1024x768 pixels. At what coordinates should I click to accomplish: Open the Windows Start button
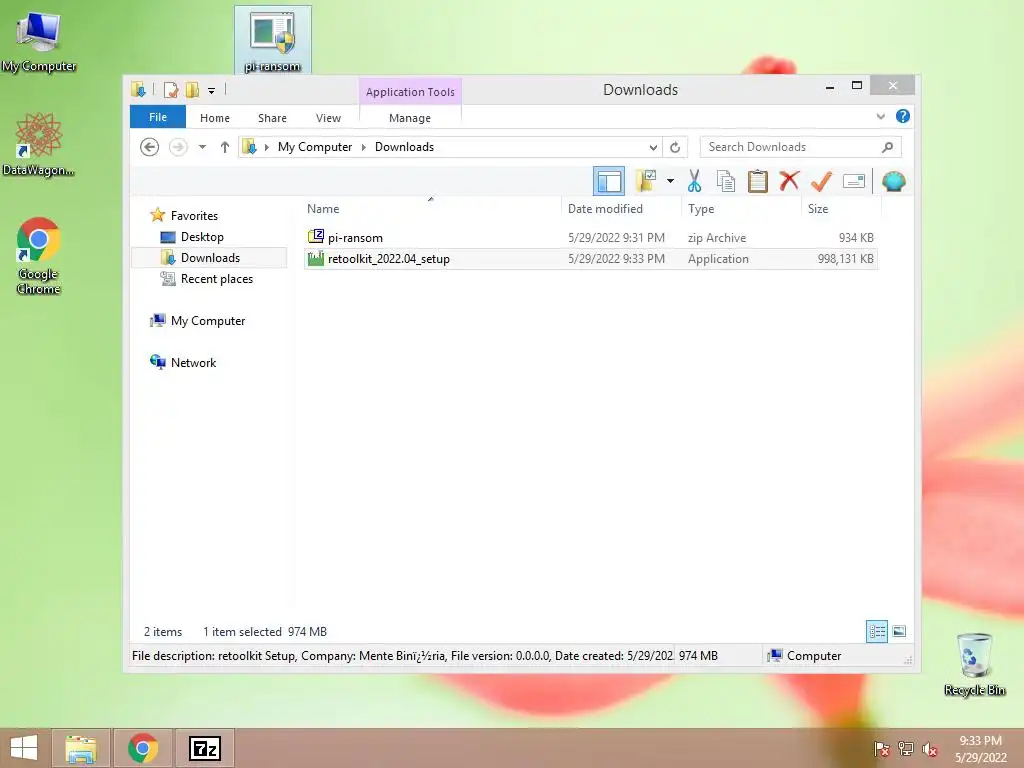24,748
